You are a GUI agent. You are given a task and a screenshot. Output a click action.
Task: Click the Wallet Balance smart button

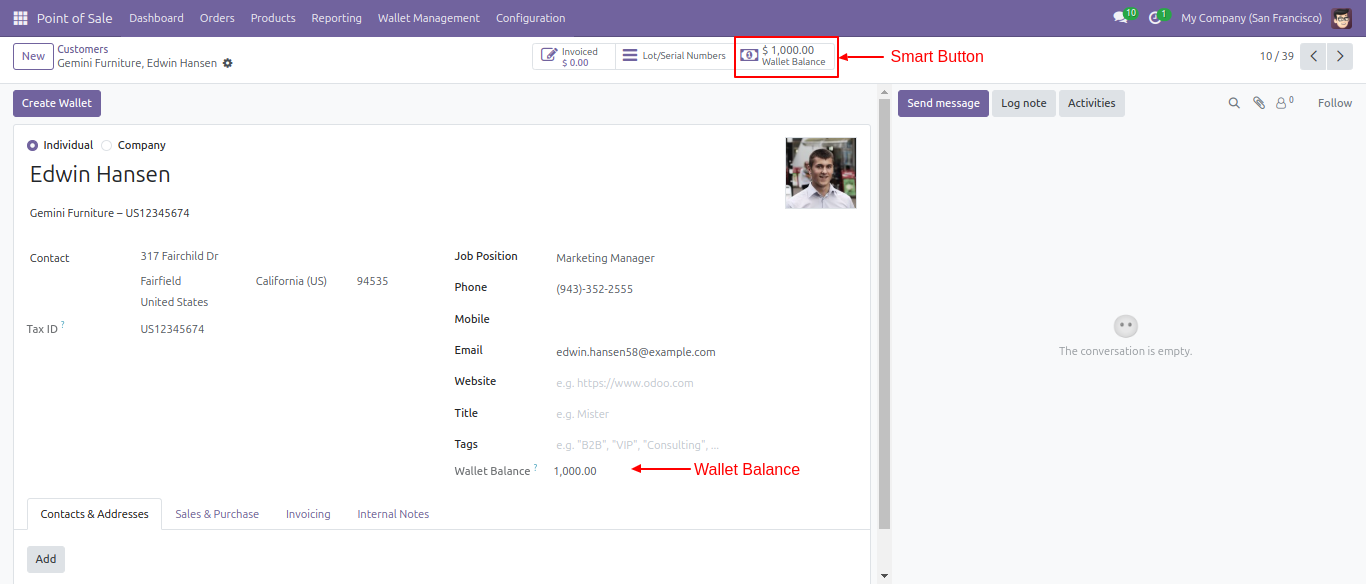click(x=786, y=56)
